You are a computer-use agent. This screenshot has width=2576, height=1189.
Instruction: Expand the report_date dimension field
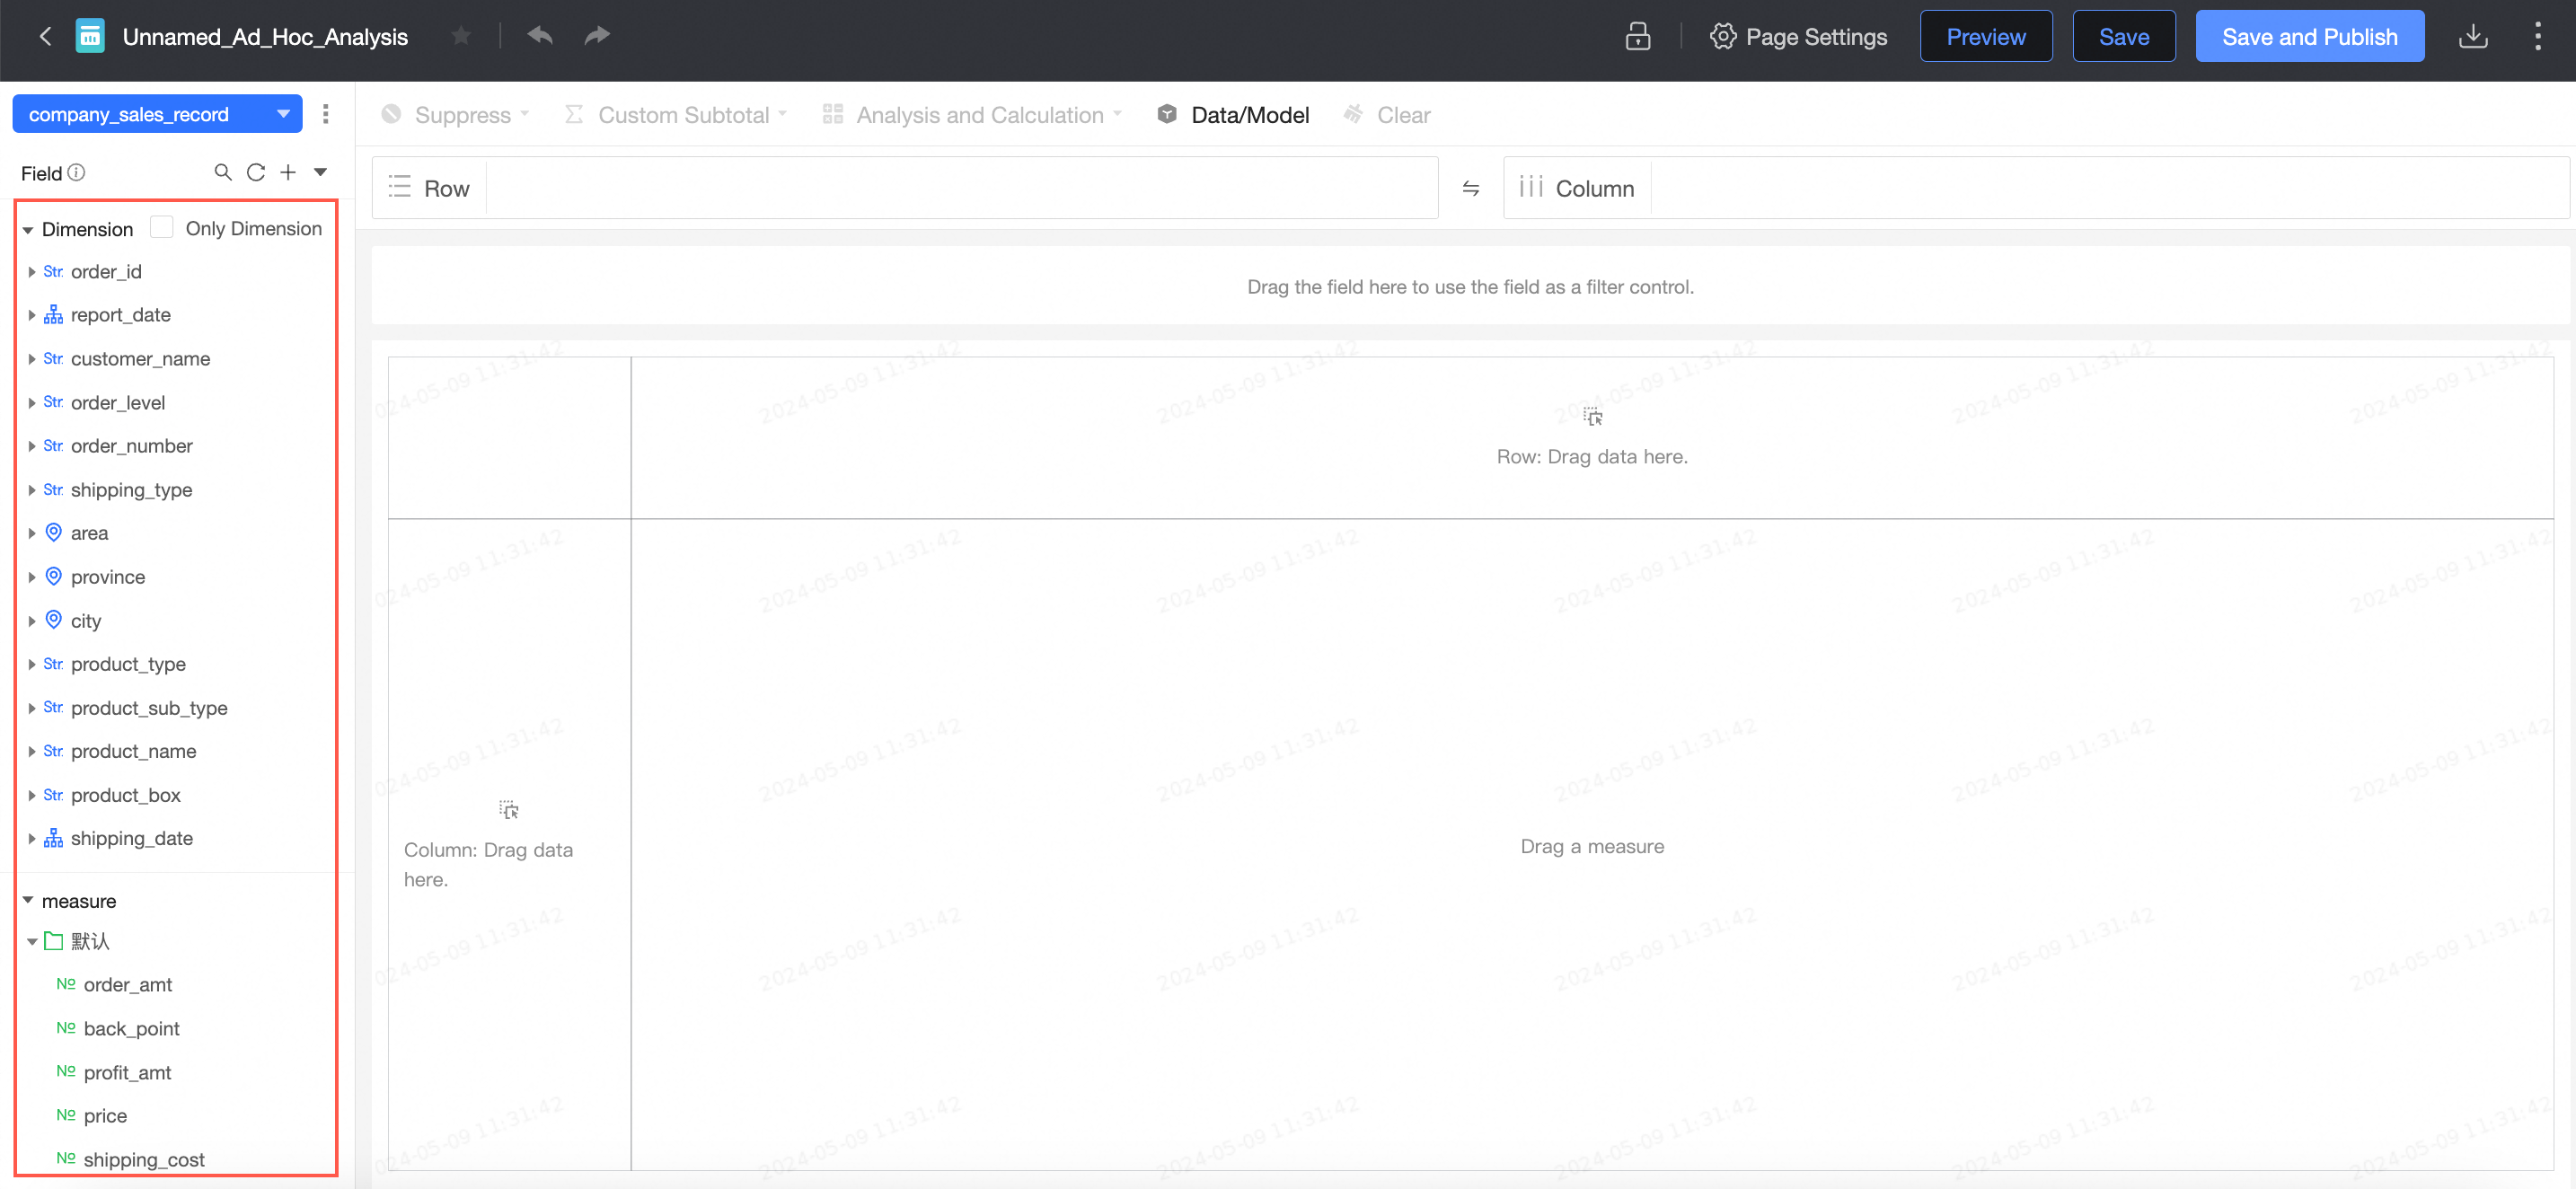tap(32, 315)
